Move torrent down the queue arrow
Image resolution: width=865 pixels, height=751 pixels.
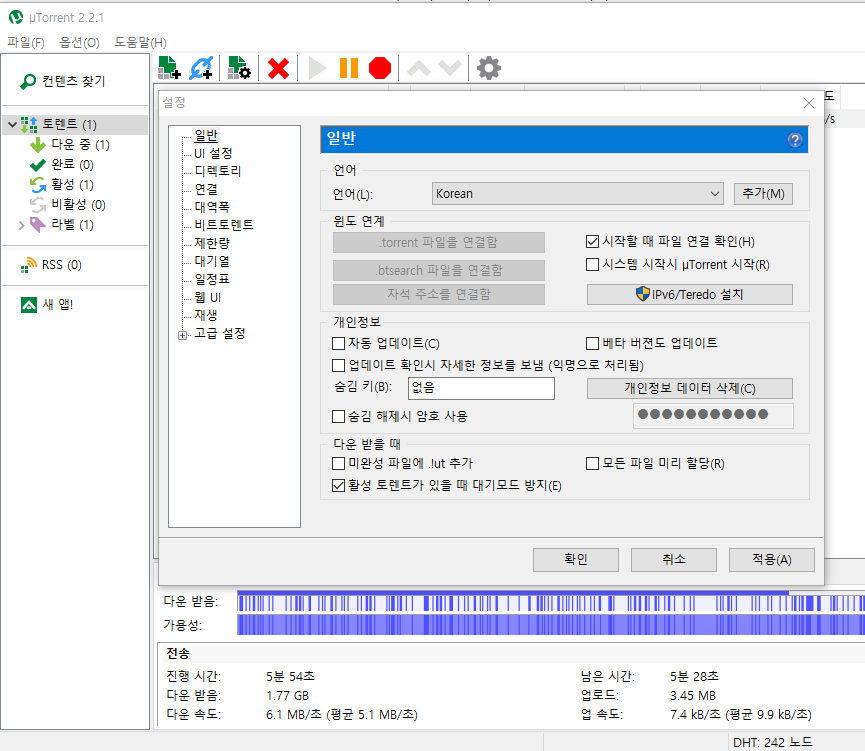tap(450, 68)
